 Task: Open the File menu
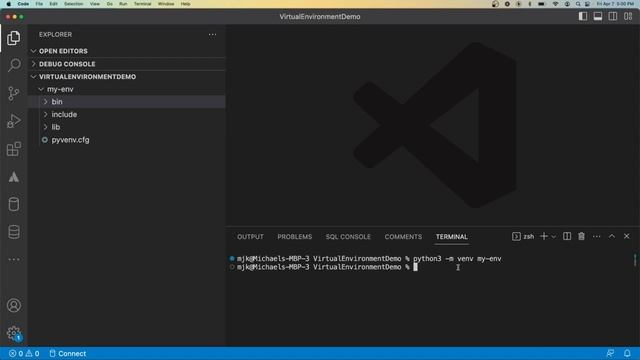39,4
